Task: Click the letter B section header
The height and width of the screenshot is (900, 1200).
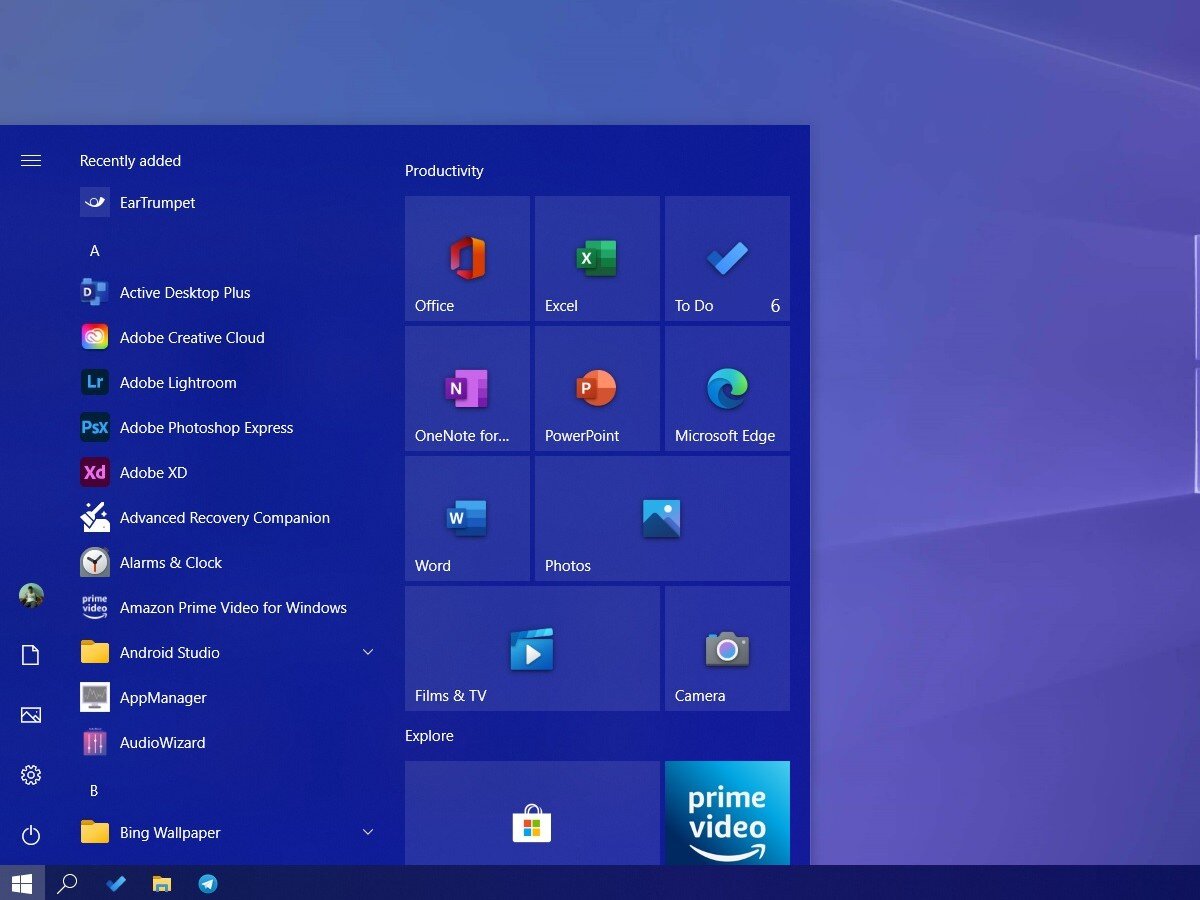Action: tap(94, 790)
